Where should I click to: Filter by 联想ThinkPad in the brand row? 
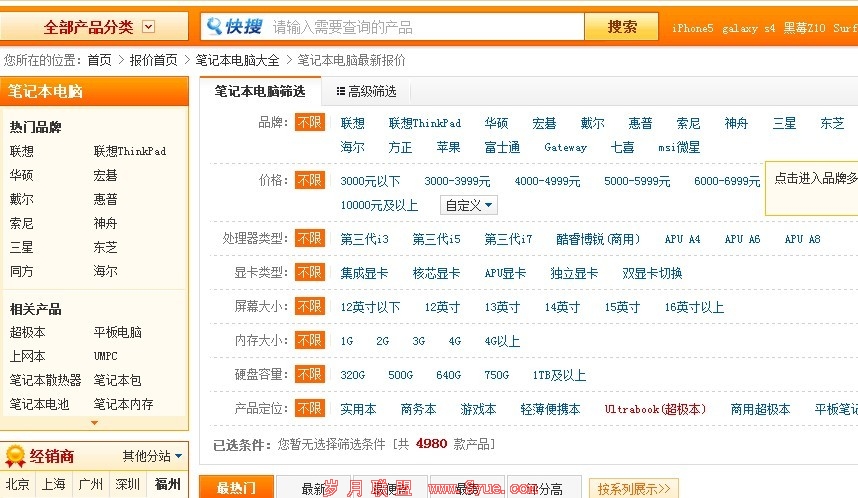click(x=424, y=123)
